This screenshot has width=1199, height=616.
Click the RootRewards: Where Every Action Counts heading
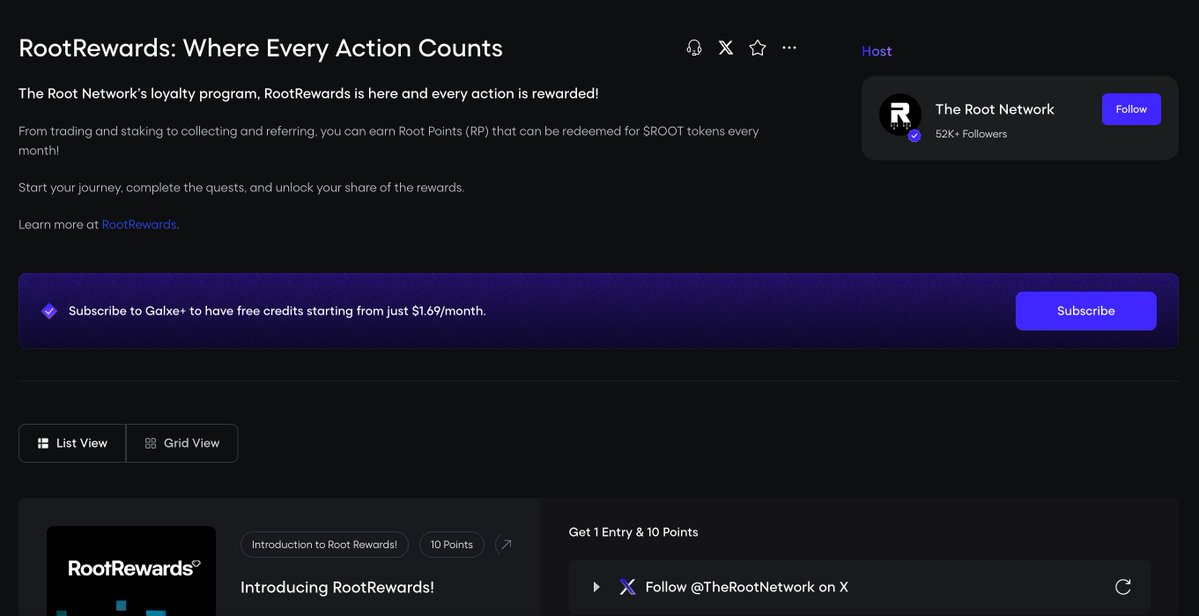pyautogui.click(x=261, y=48)
